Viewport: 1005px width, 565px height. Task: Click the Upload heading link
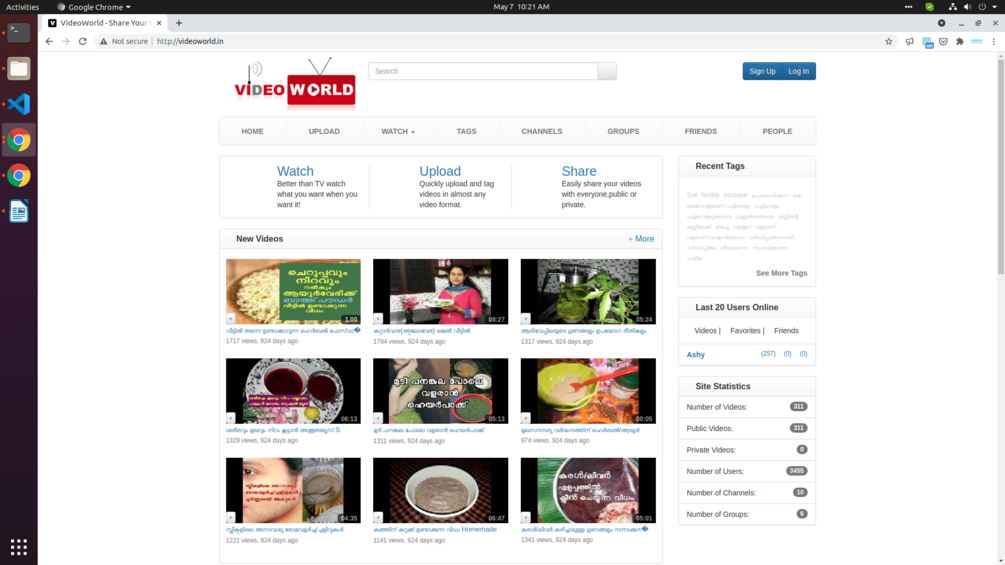pyautogui.click(x=440, y=171)
